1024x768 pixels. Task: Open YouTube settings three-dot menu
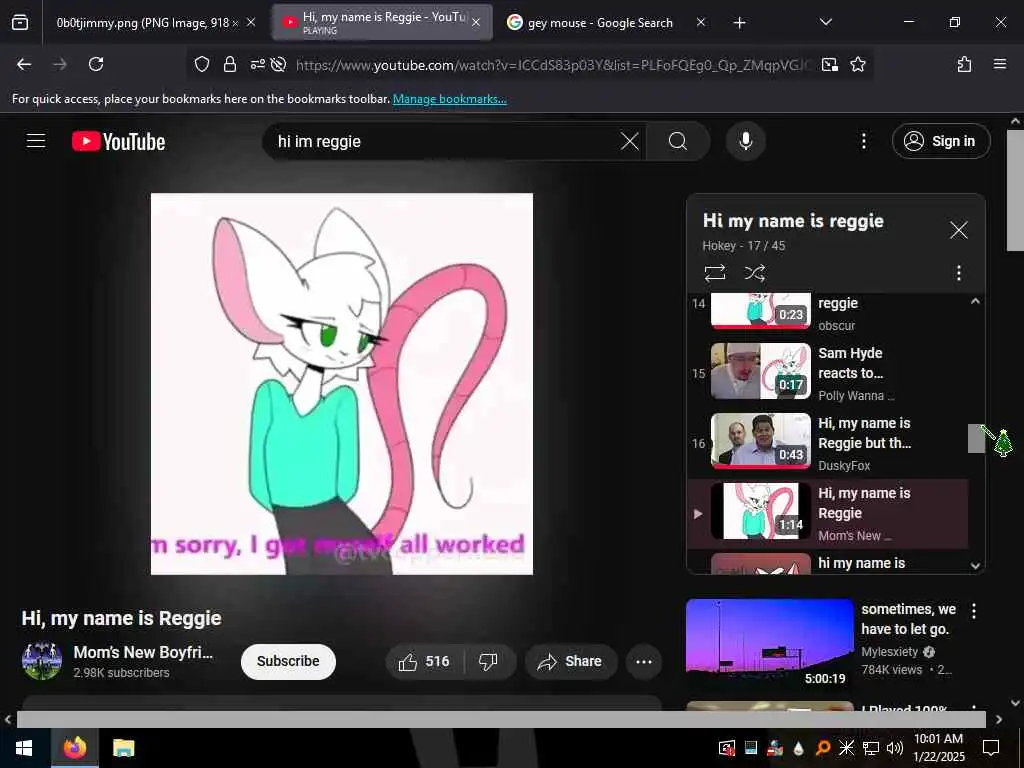pyautogui.click(x=863, y=141)
